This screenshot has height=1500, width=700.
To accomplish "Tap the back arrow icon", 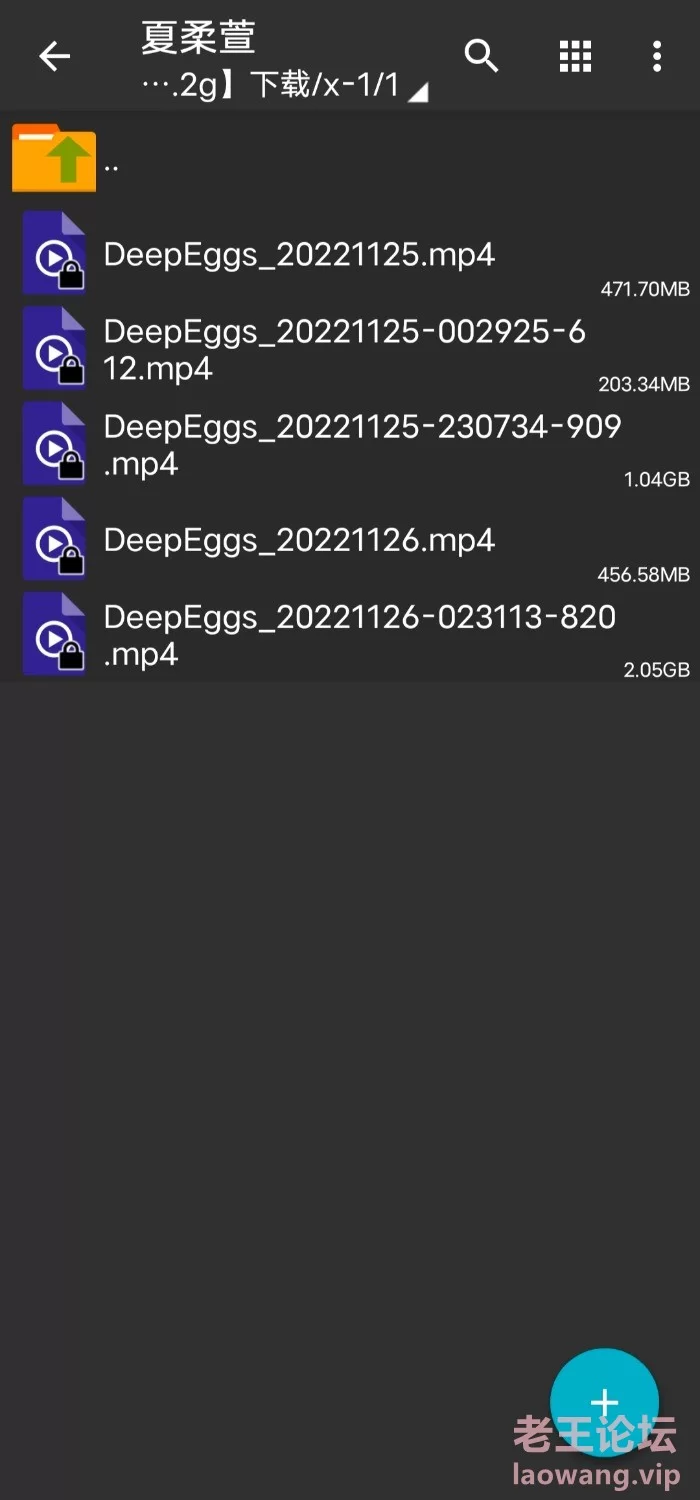I will (55, 56).
